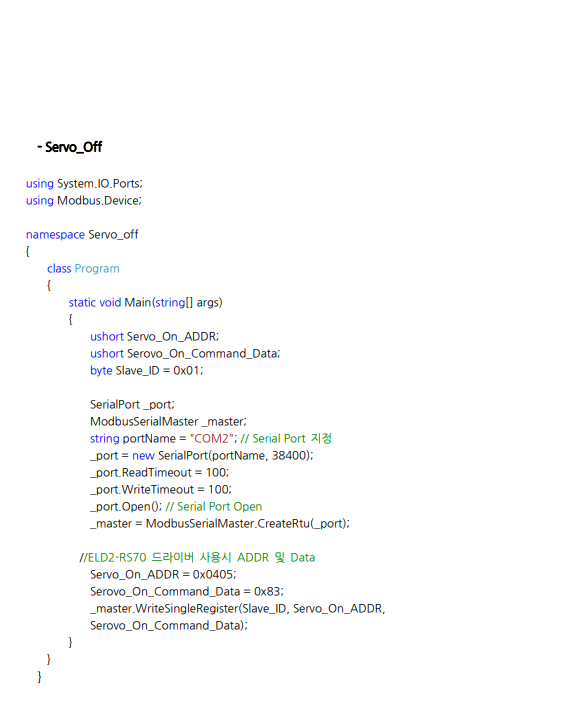This screenshot has width=572, height=709.
Task: Click the 'namespace Servo_off' line
Action: [82, 235]
